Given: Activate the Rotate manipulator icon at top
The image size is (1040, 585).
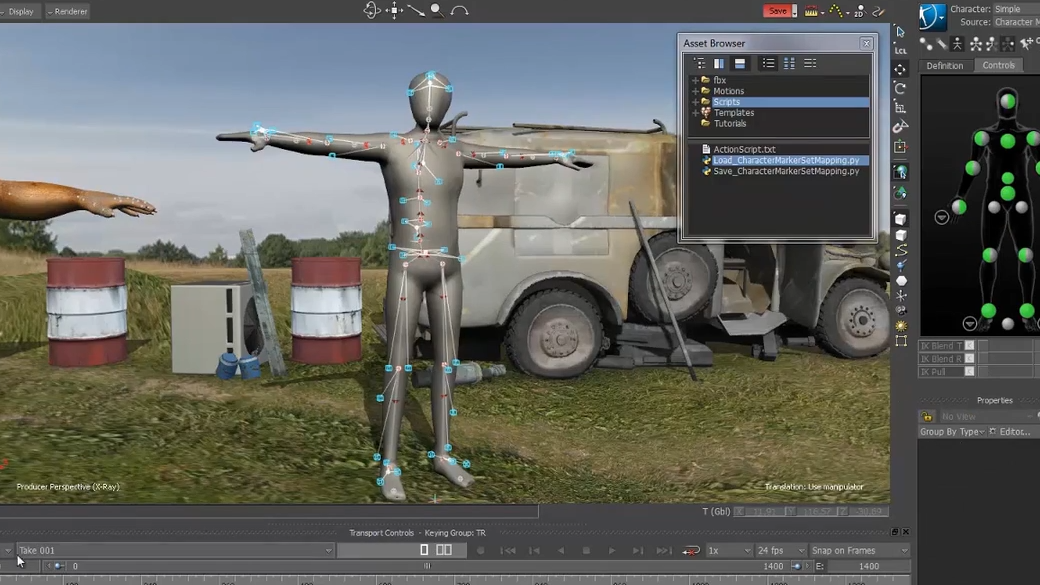Looking at the screenshot, I should (372, 10).
